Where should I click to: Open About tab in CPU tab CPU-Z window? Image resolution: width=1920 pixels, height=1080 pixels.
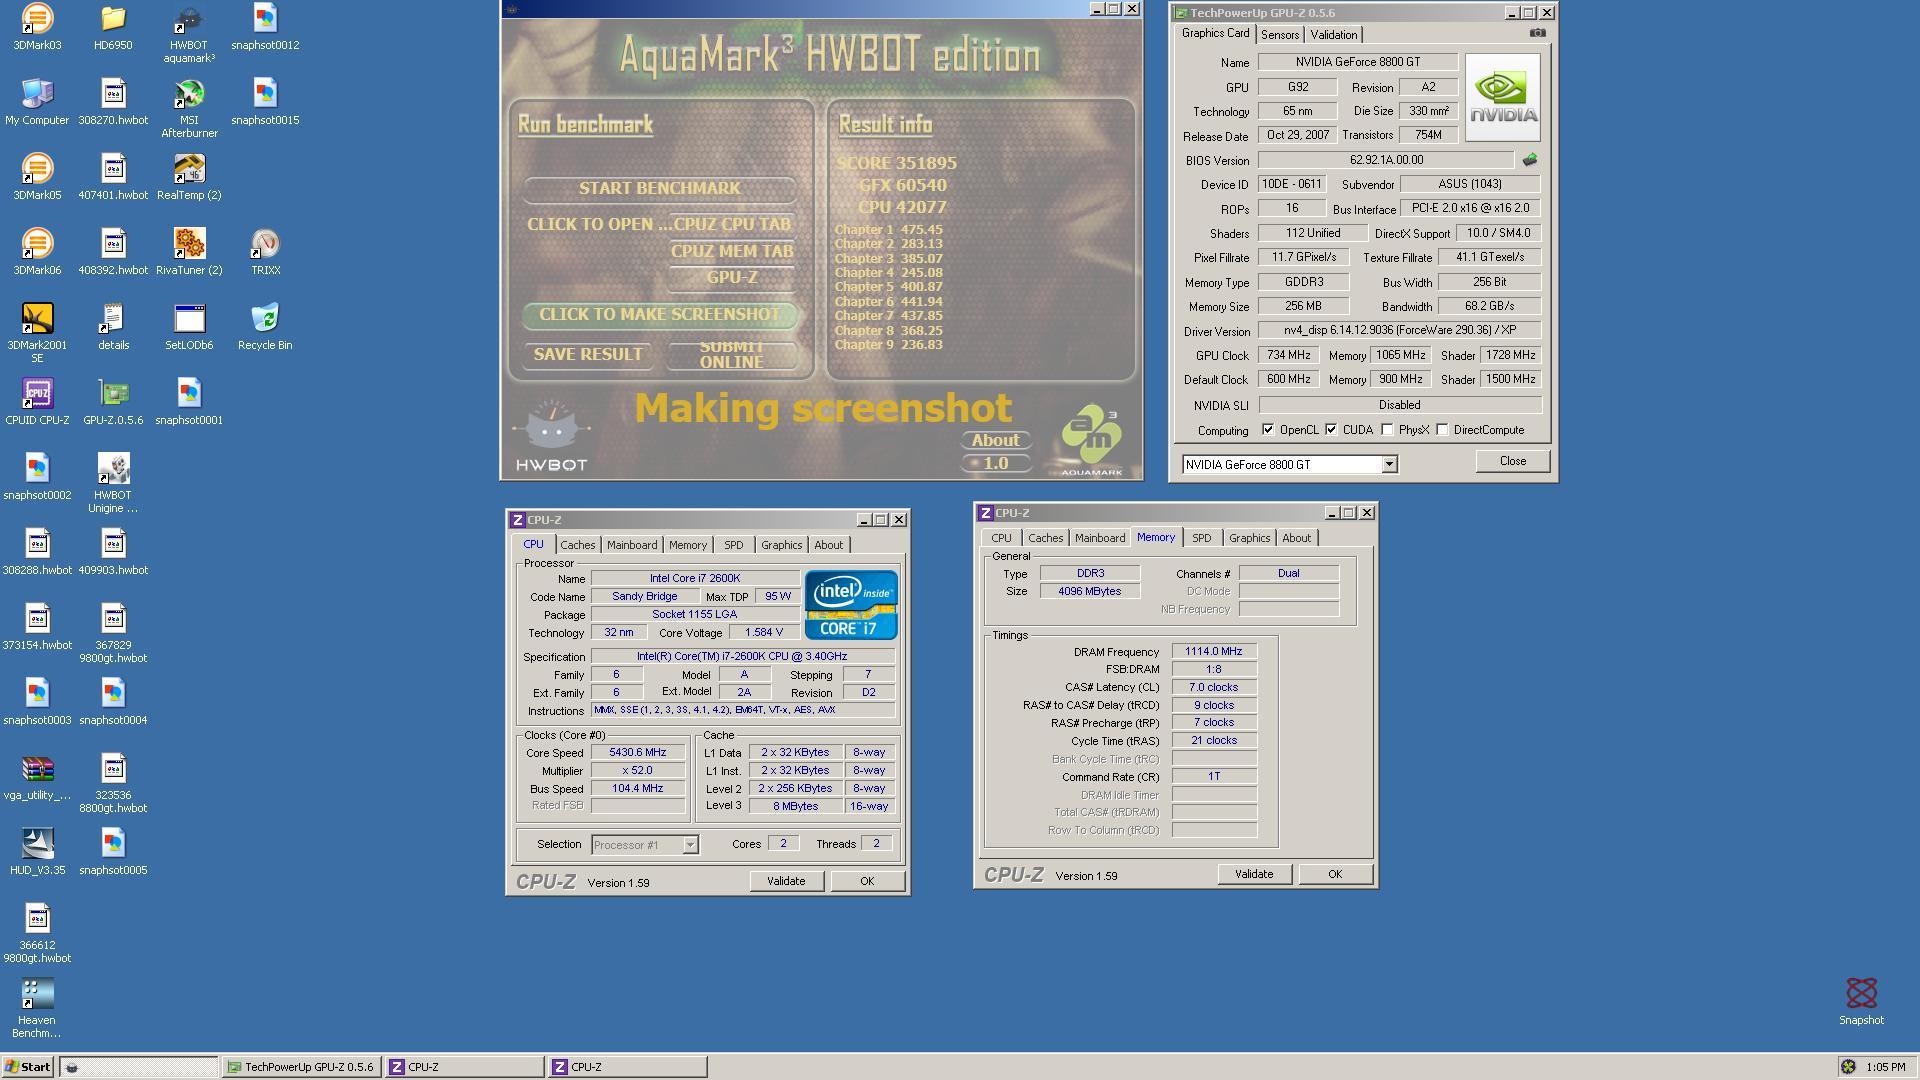pos(828,545)
